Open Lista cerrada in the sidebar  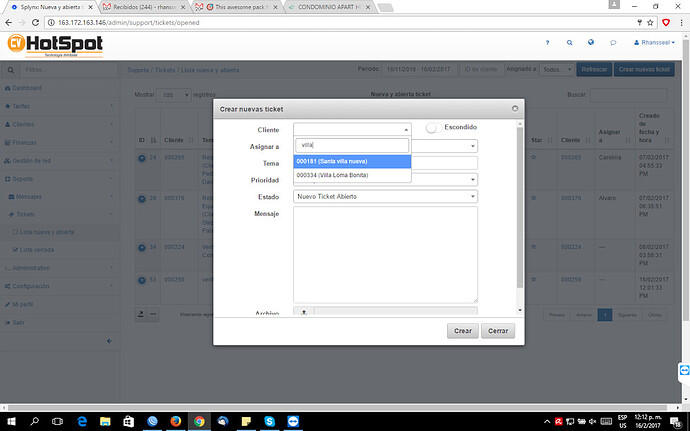click(x=37, y=250)
